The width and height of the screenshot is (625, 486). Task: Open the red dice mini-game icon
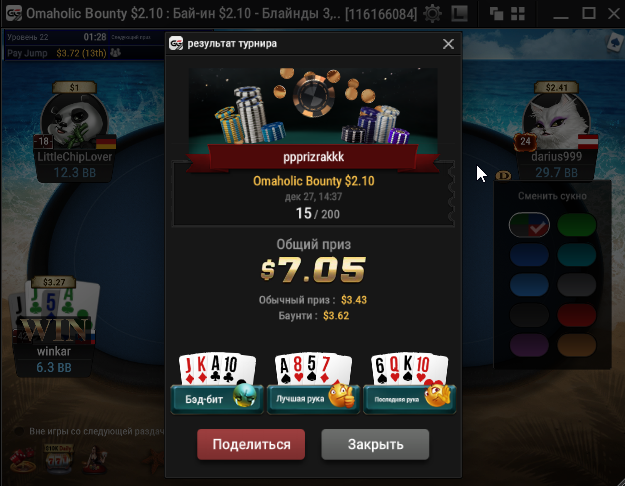(23, 460)
